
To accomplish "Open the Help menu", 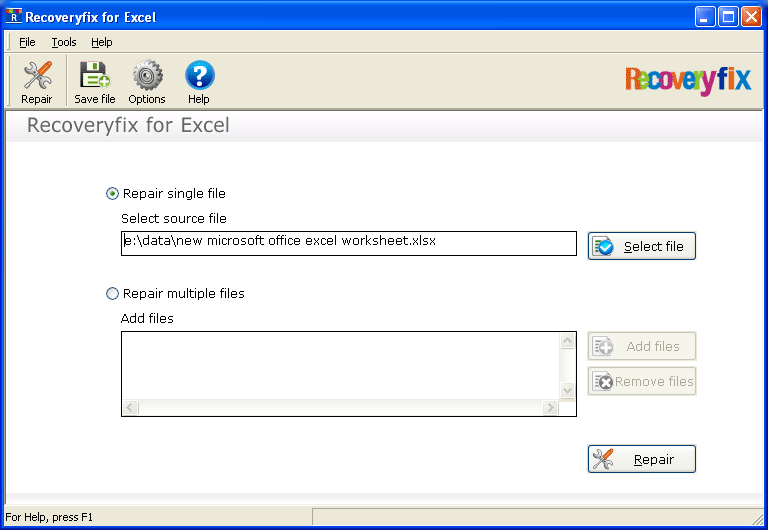I will click(102, 42).
